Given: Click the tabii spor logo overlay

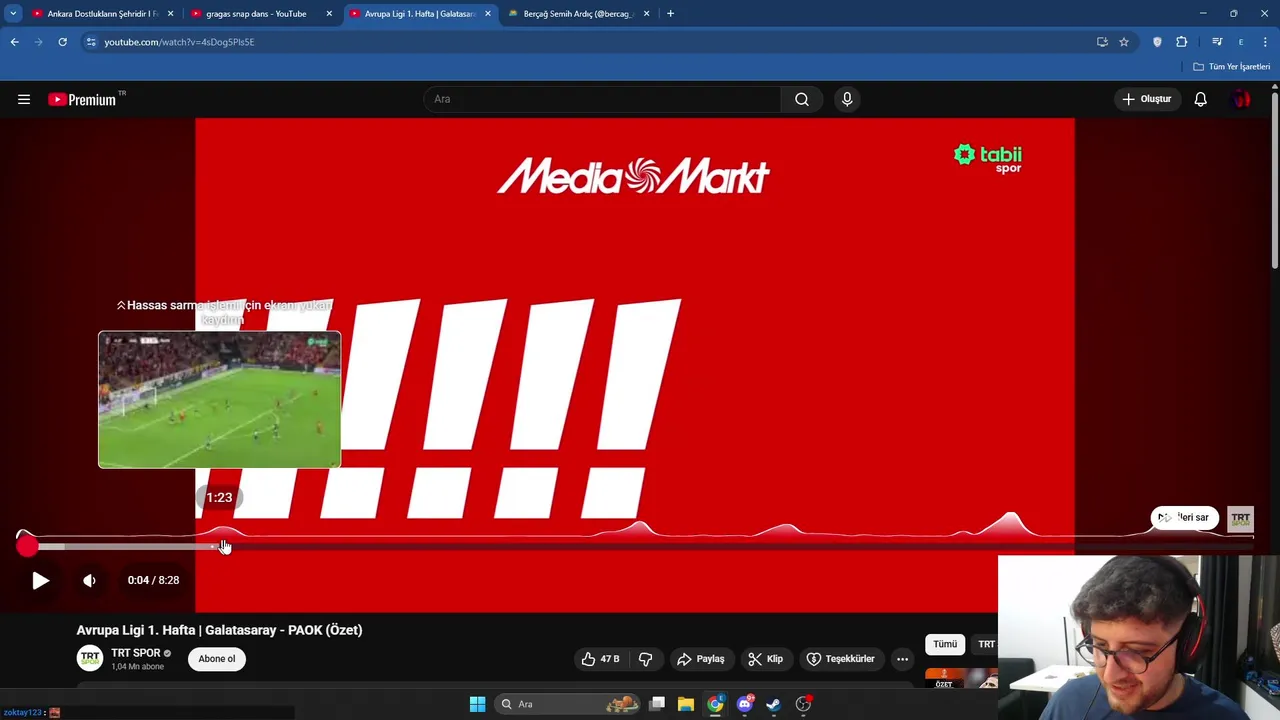Looking at the screenshot, I should click(988, 158).
